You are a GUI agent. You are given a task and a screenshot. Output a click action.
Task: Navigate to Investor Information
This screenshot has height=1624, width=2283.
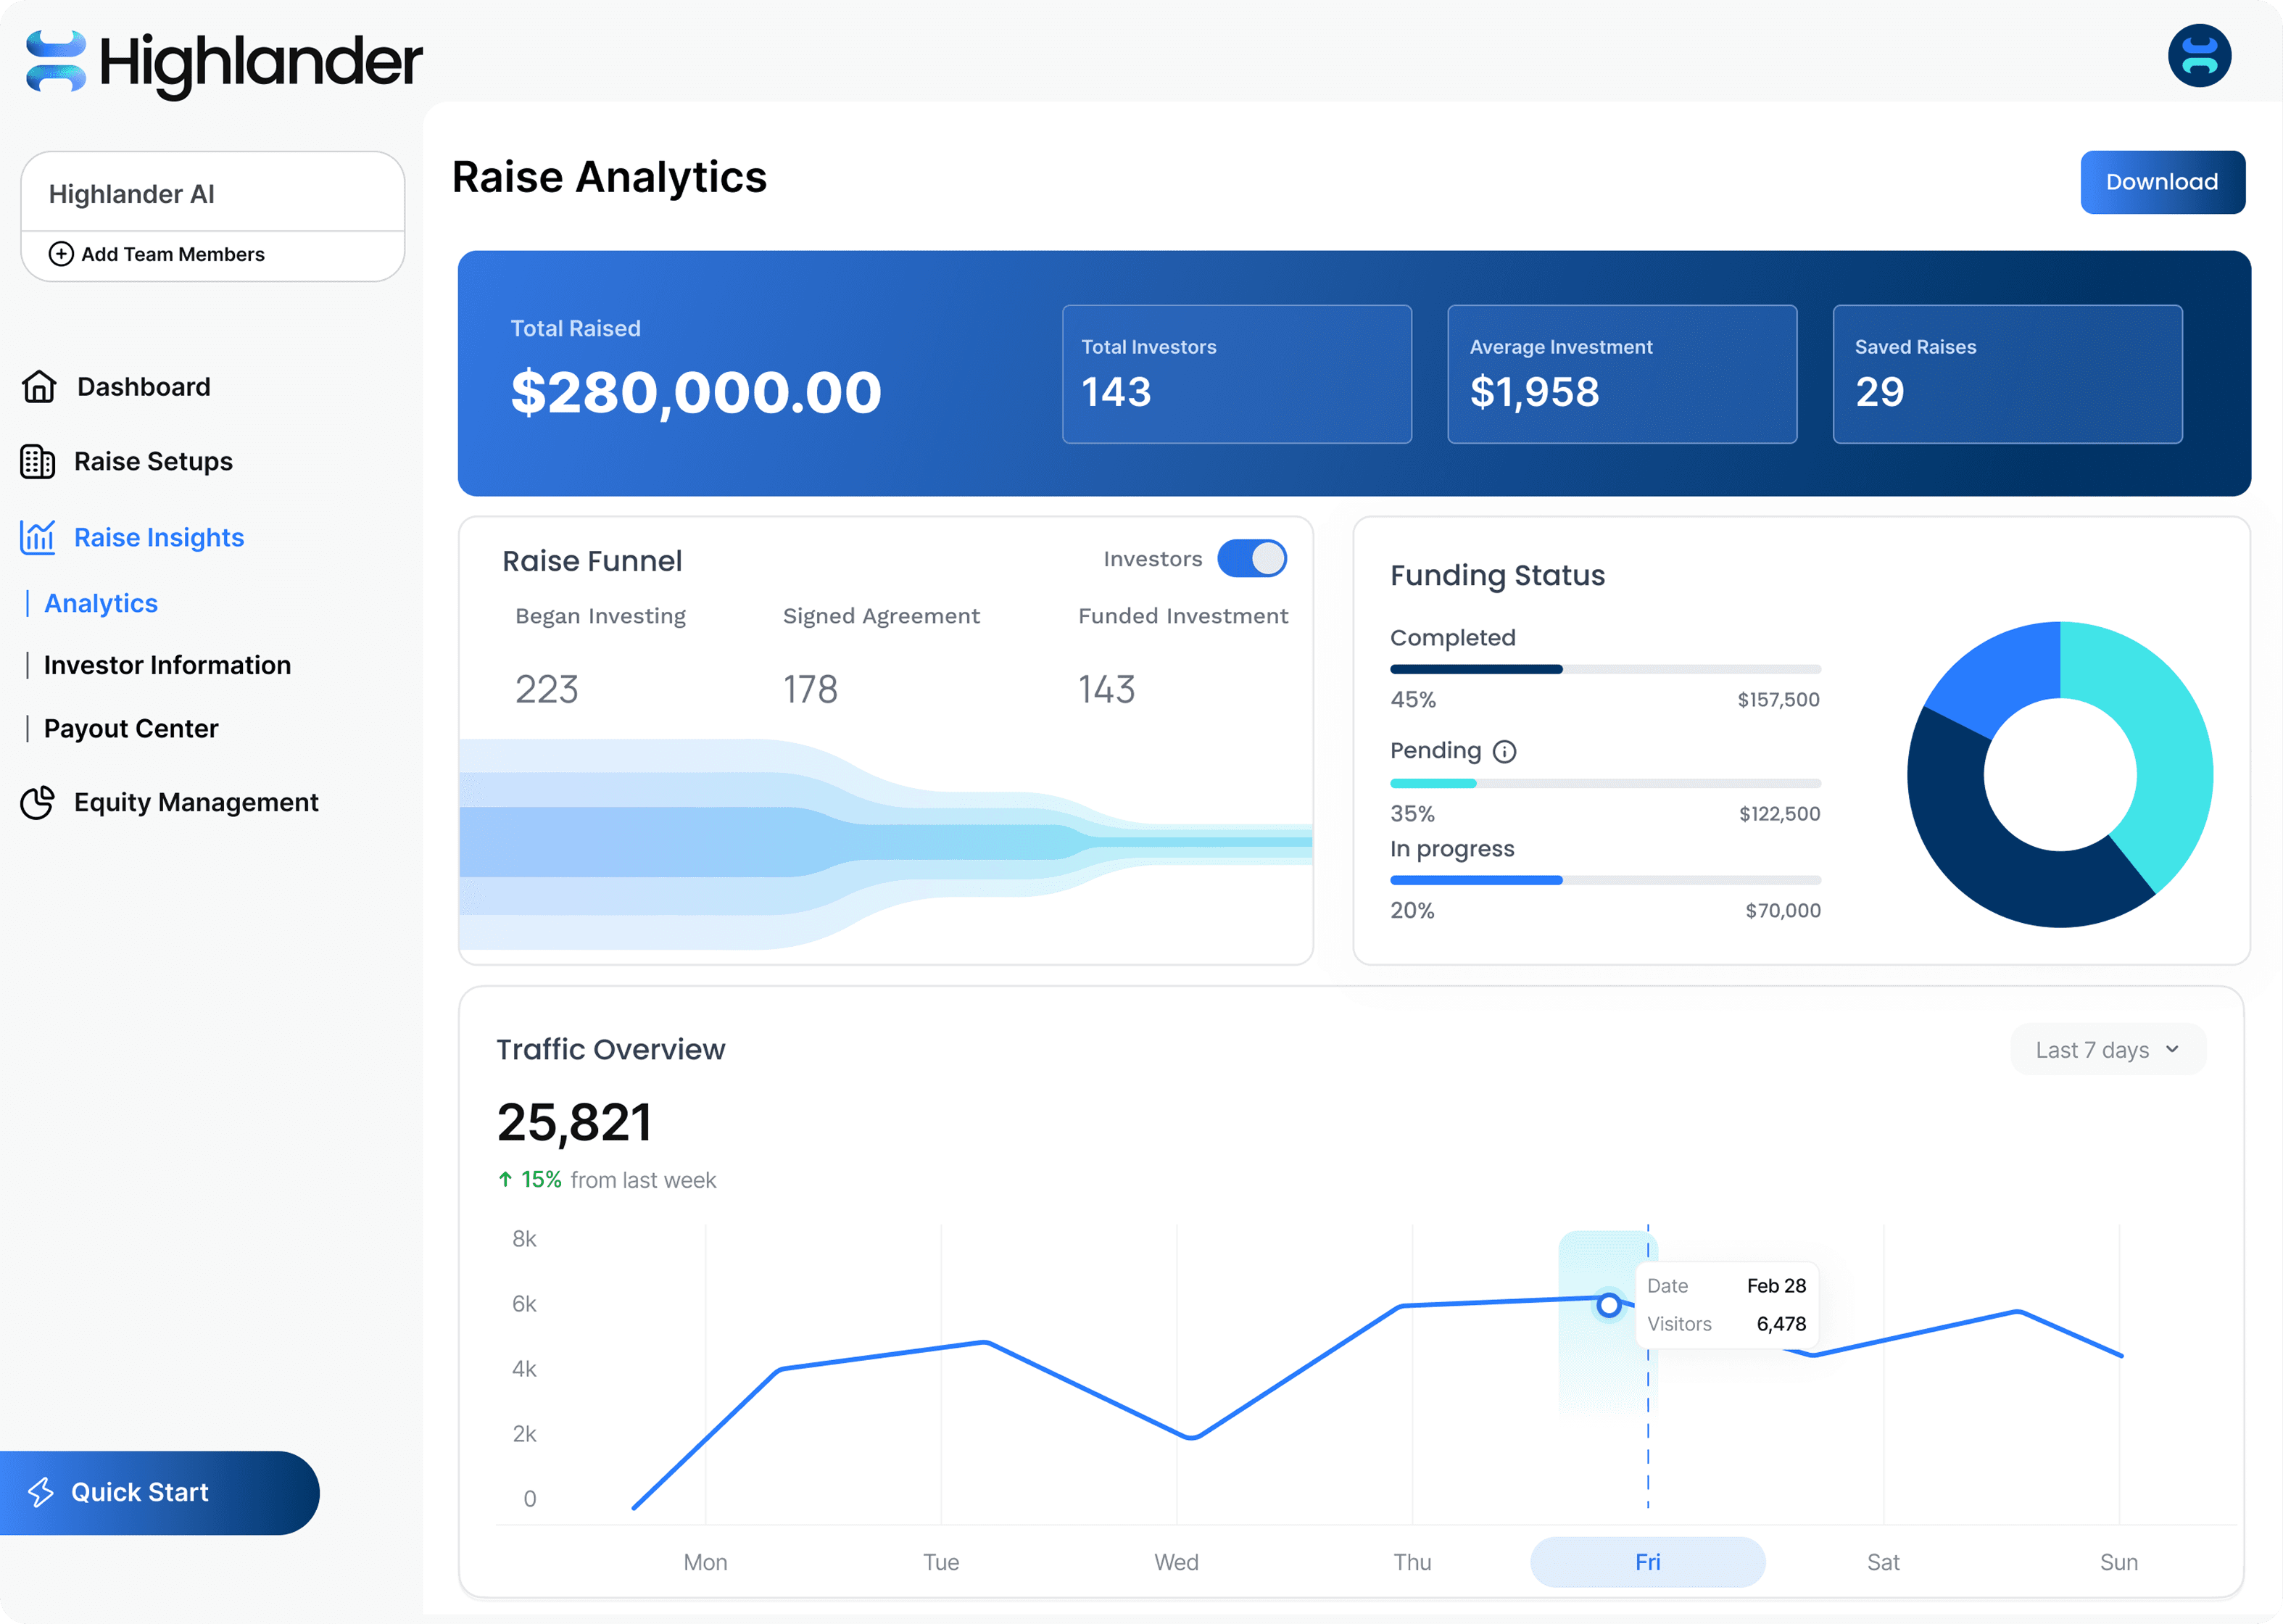[x=167, y=665]
